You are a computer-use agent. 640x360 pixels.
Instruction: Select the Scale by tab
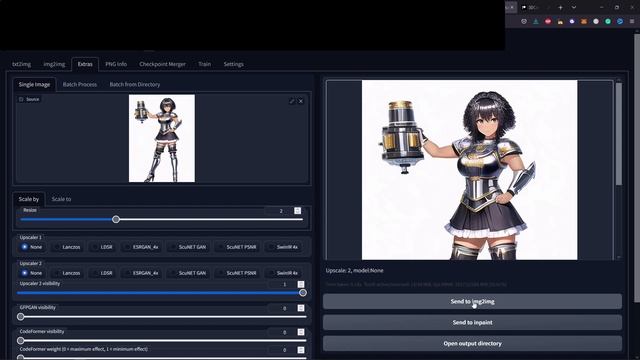29,199
